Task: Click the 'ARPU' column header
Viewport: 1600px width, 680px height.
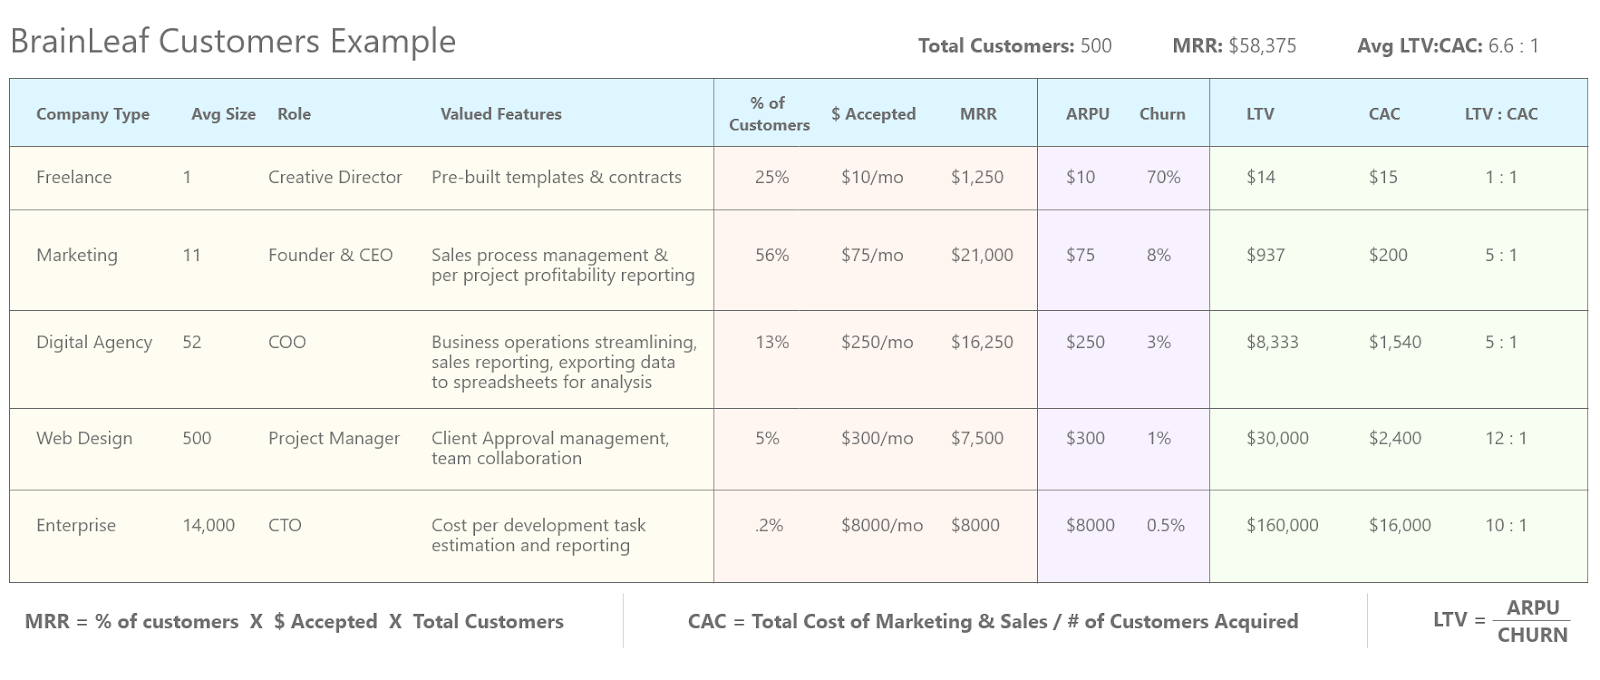Action: [x=1087, y=114]
